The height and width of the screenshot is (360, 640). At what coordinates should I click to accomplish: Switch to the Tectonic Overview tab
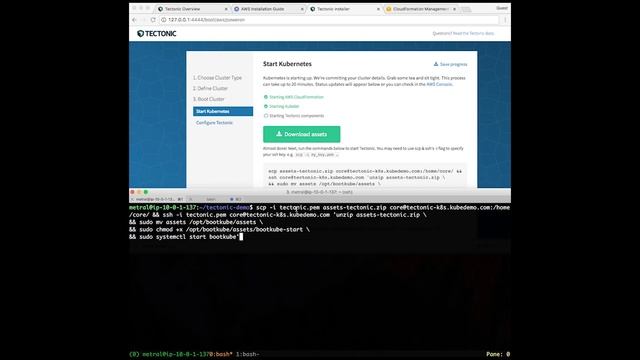click(x=193, y=9)
